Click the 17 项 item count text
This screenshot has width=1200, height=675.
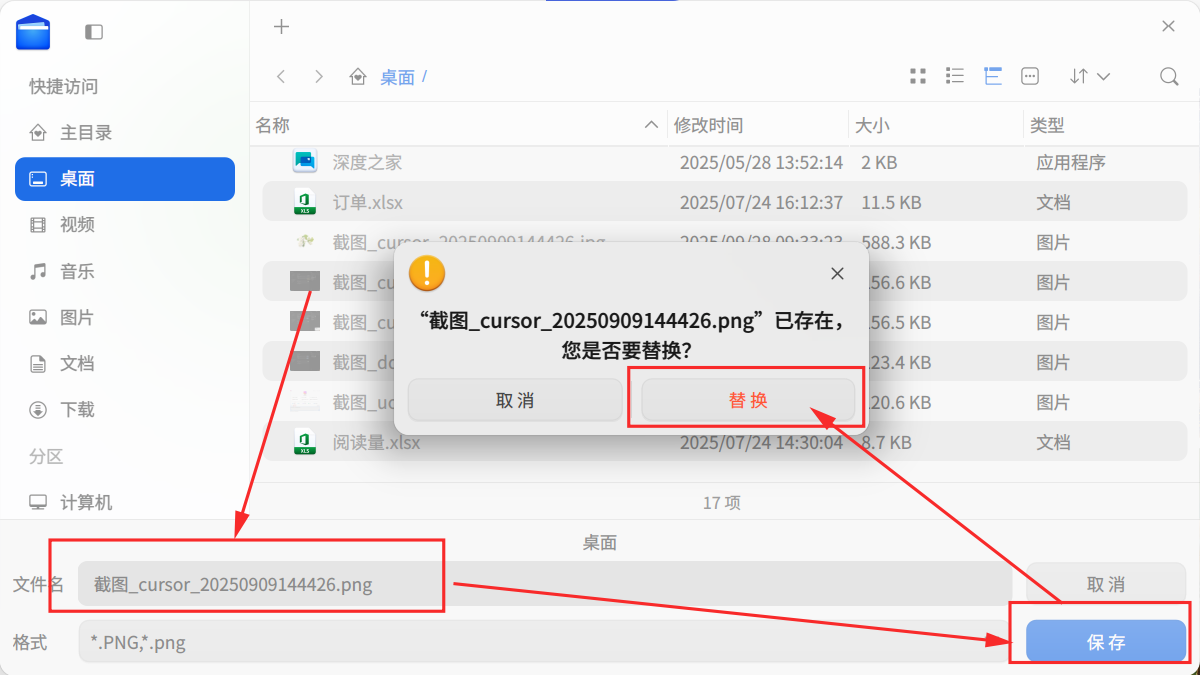point(722,502)
